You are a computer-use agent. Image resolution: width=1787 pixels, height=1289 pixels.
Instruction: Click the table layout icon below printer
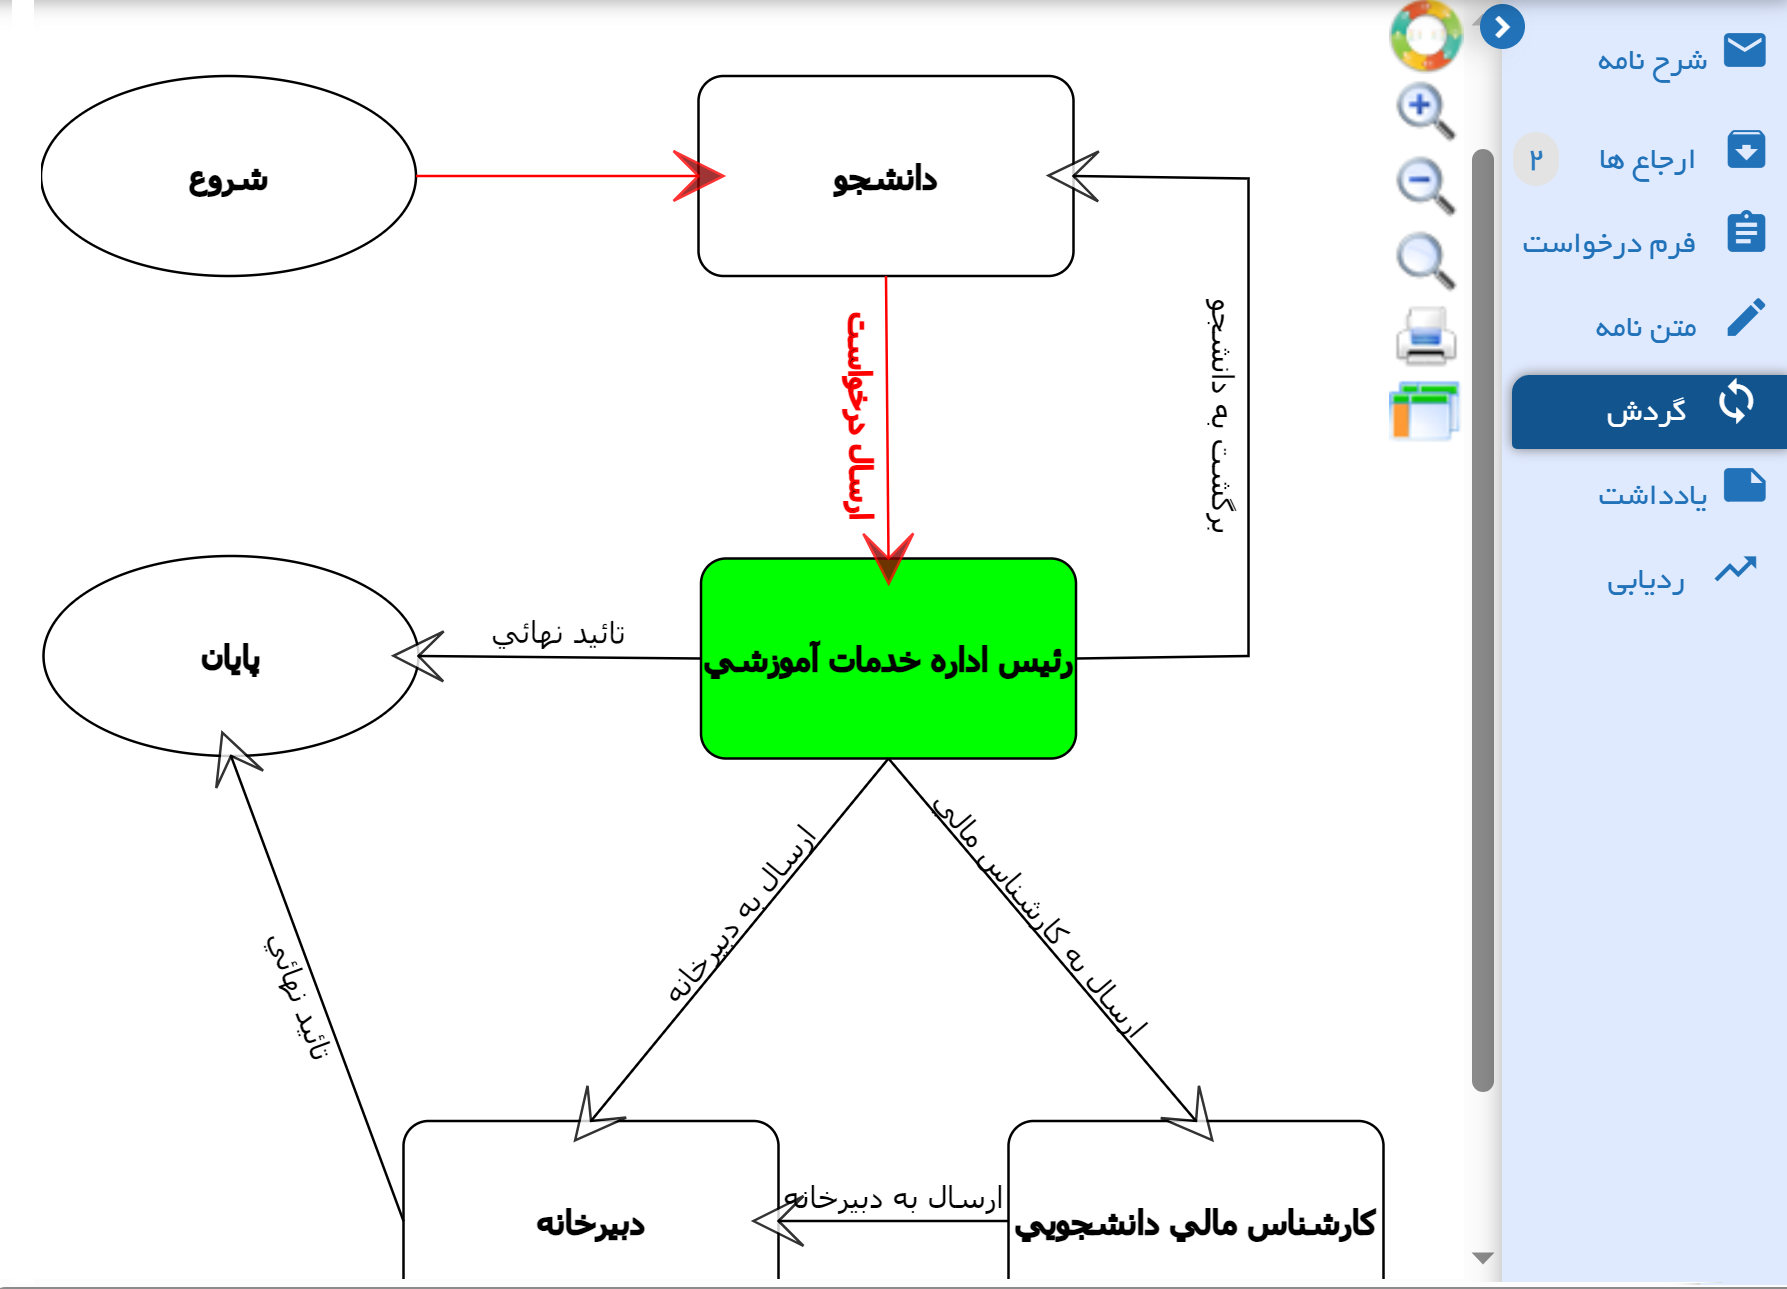pyautogui.click(x=1424, y=411)
